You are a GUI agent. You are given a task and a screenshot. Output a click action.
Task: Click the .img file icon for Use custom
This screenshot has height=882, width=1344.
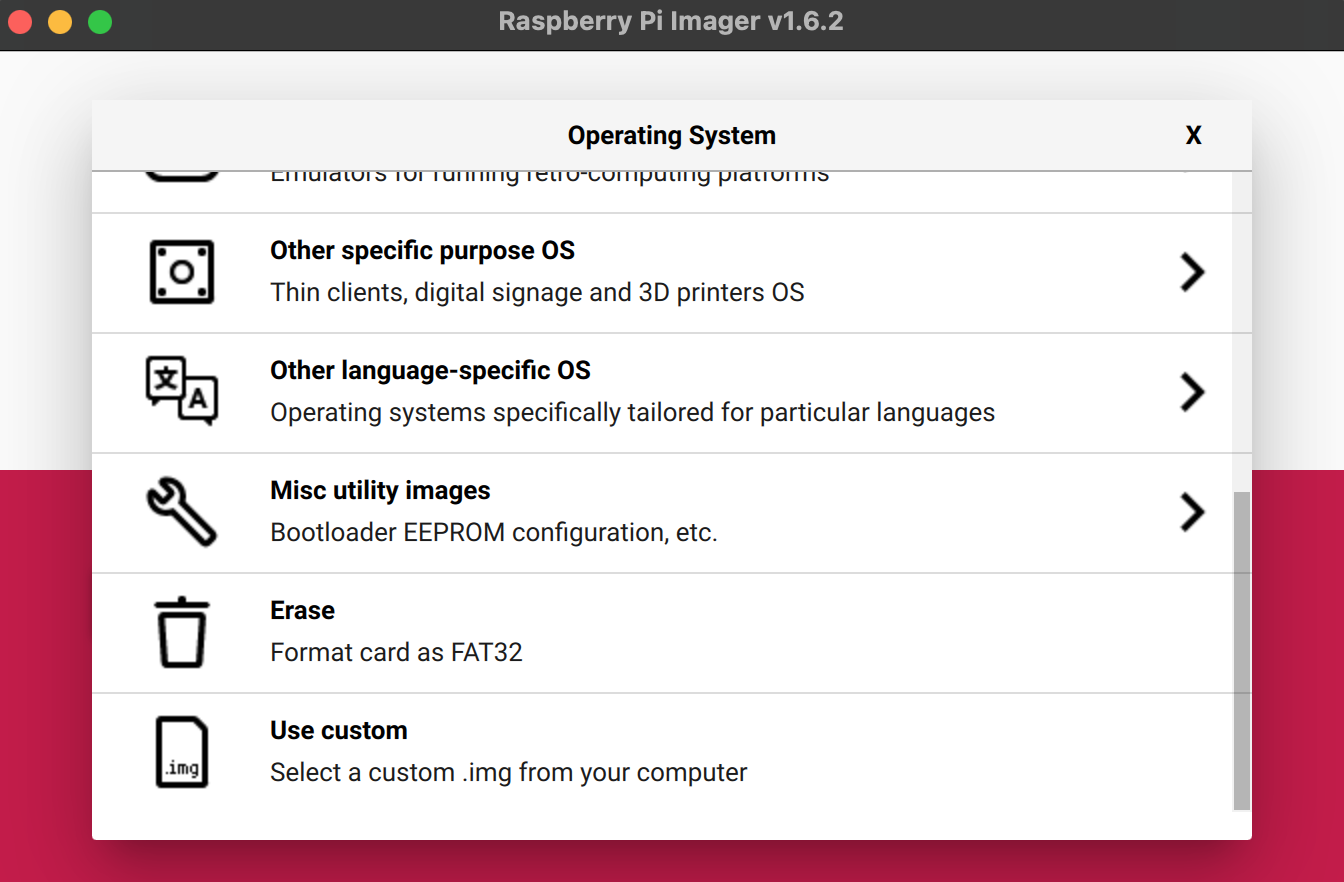point(182,750)
